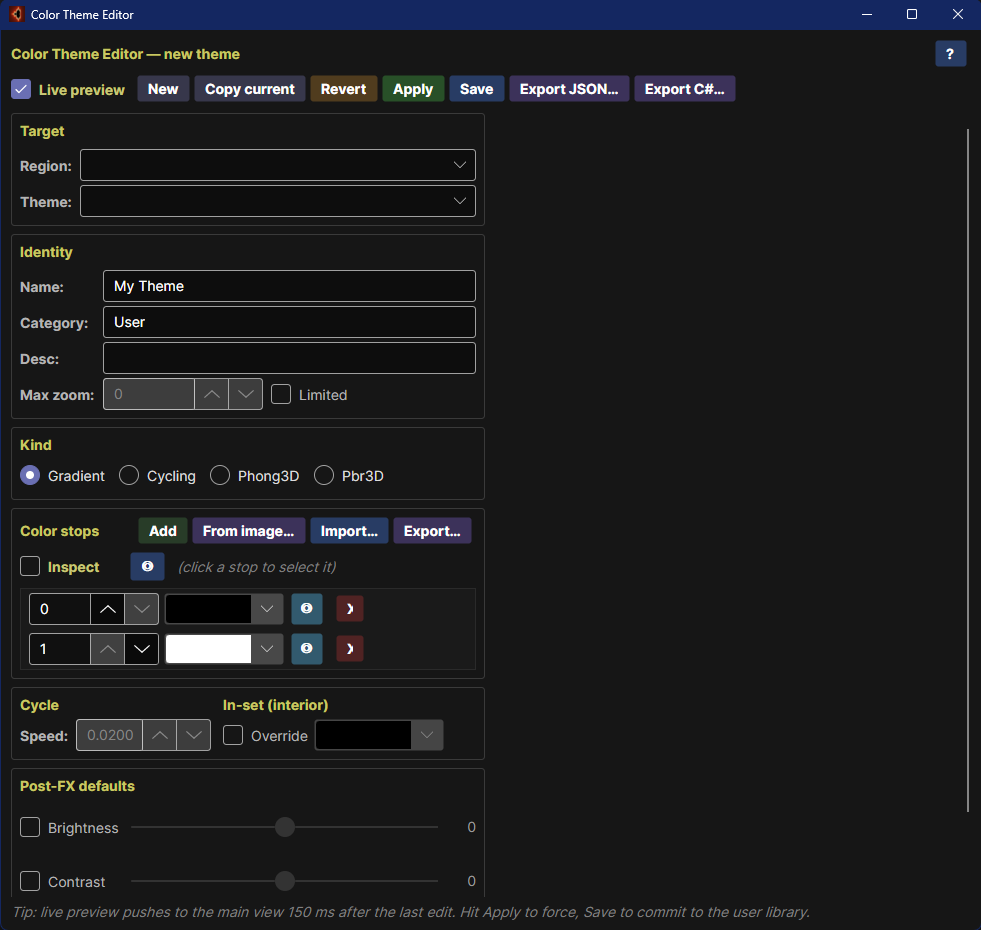
Task: Click the Max zoom value field
Action: coord(149,394)
